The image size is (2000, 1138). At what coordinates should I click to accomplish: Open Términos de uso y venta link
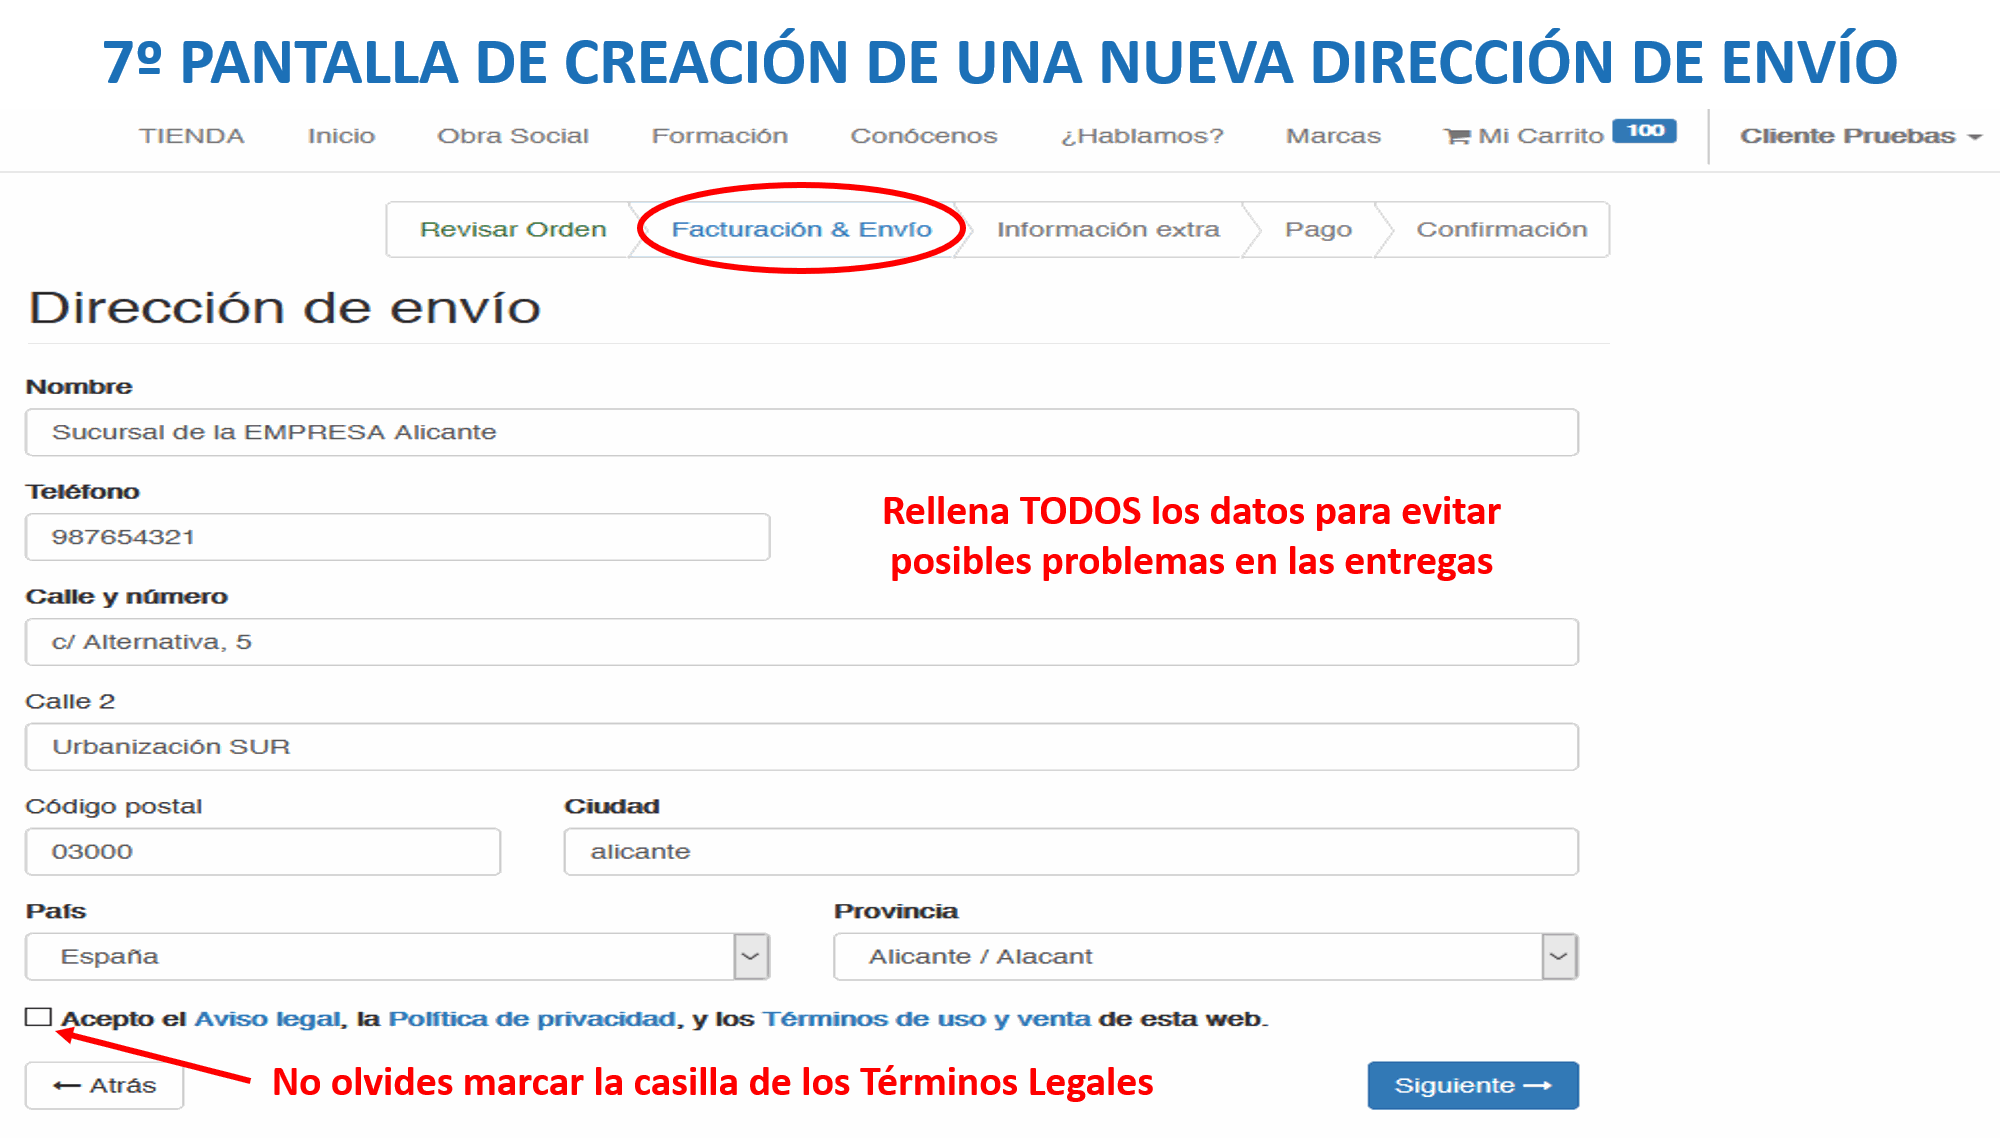pyautogui.click(x=926, y=1019)
